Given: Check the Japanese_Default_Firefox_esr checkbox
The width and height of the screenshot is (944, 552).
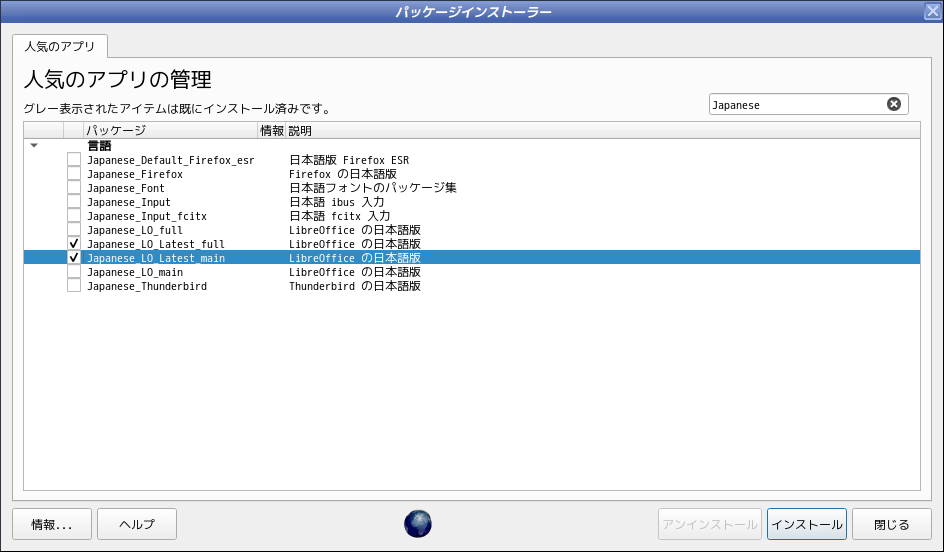Looking at the screenshot, I should pos(73,160).
